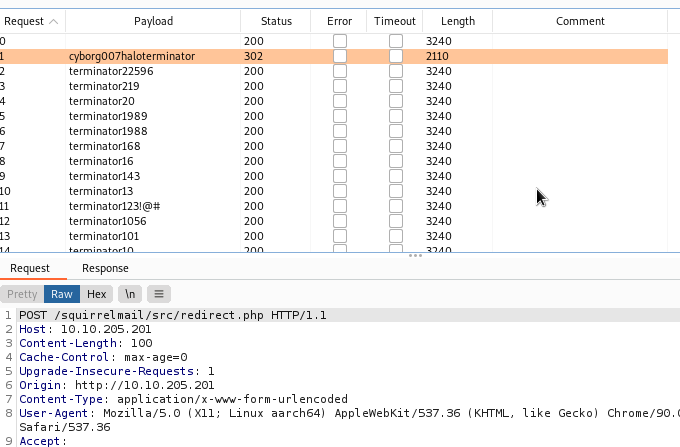Toggle Error checkbox for terminator123!@# row

pyautogui.click(x=340, y=206)
